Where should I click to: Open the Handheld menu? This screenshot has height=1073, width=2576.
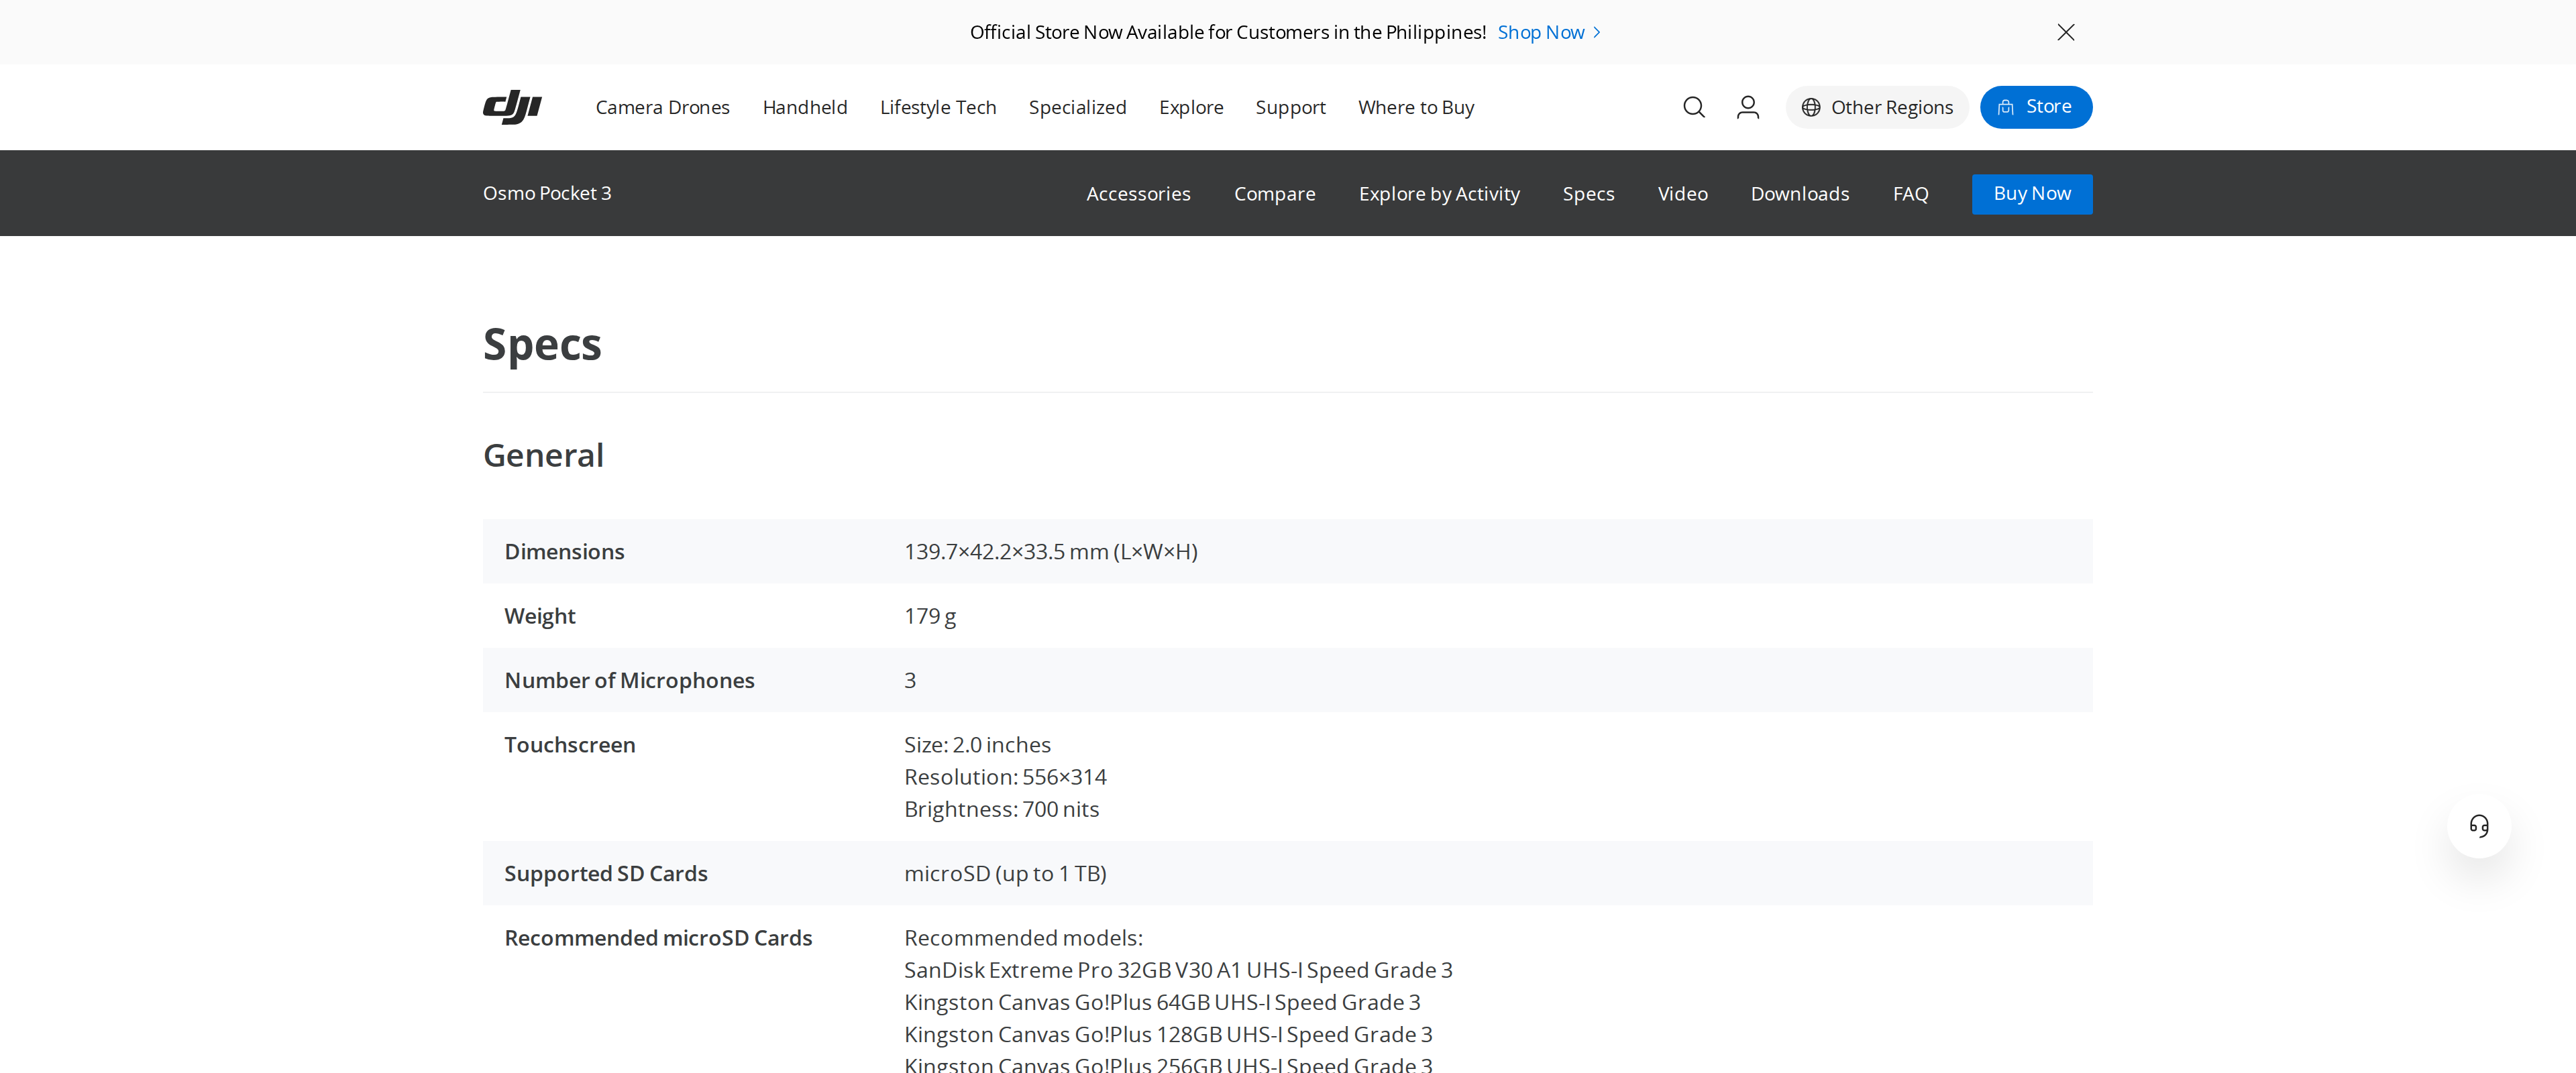(805, 107)
